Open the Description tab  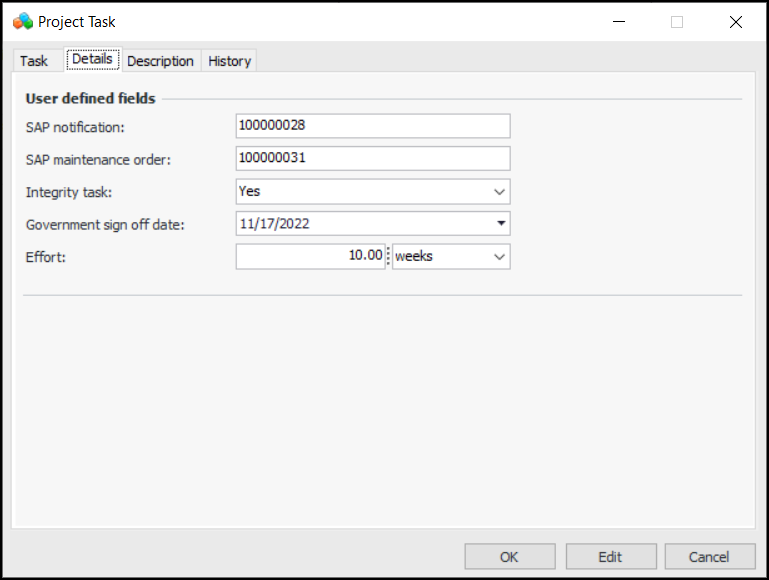point(160,61)
